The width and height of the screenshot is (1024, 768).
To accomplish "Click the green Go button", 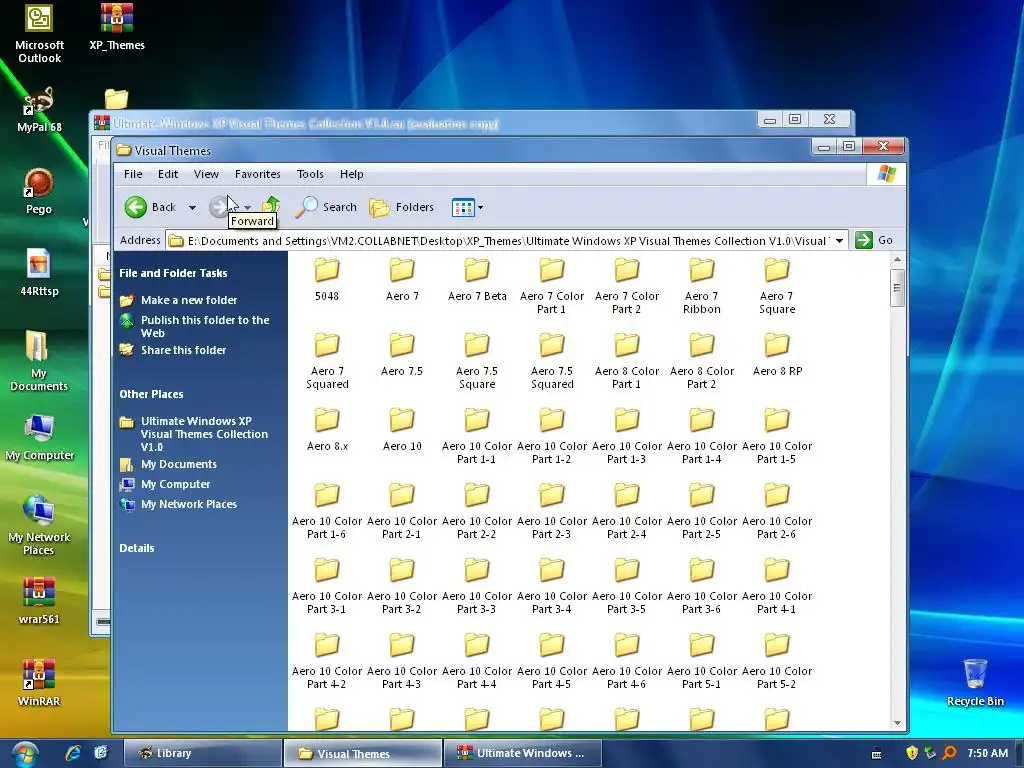I will [874, 240].
